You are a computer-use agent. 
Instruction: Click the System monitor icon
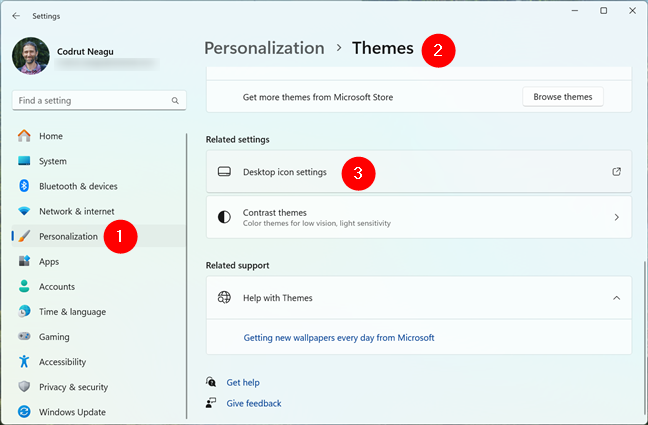(x=24, y=161)
